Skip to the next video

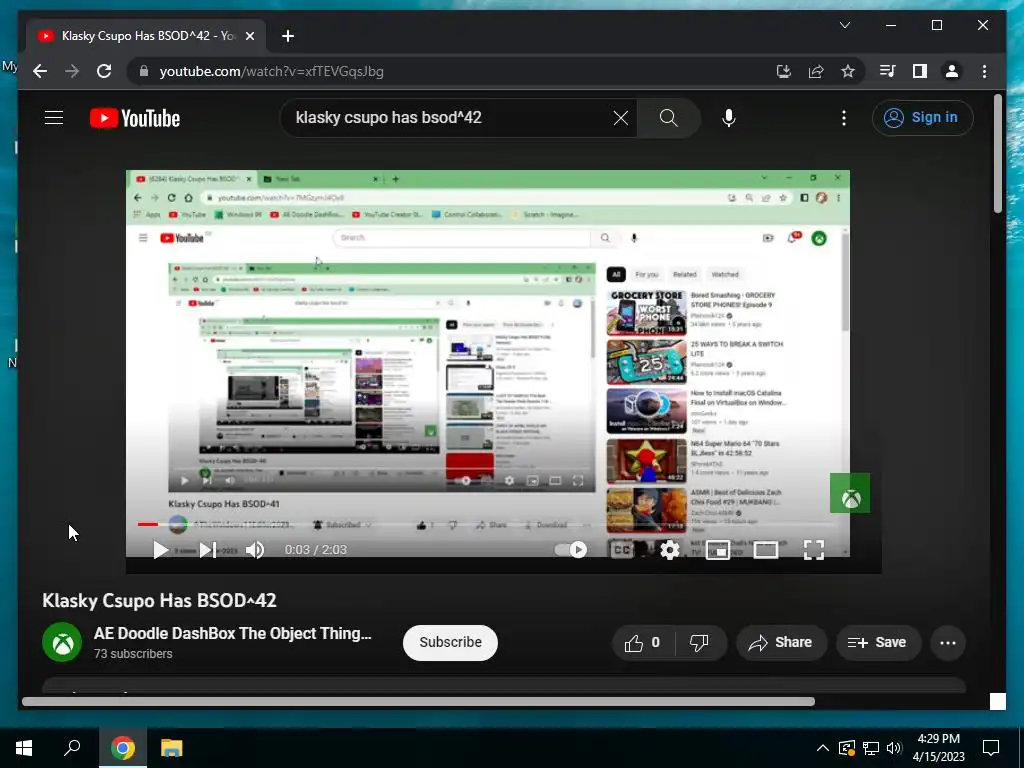click(208, 550)
